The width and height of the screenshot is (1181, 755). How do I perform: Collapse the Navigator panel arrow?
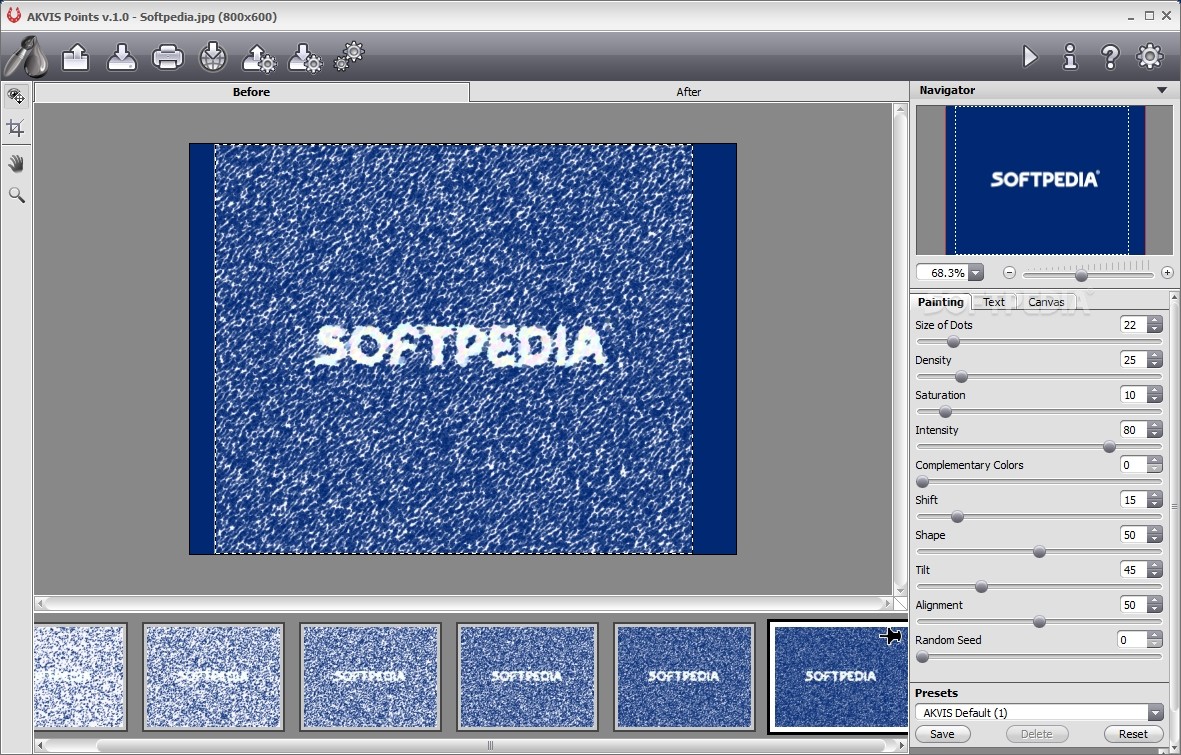[1162, 90]
